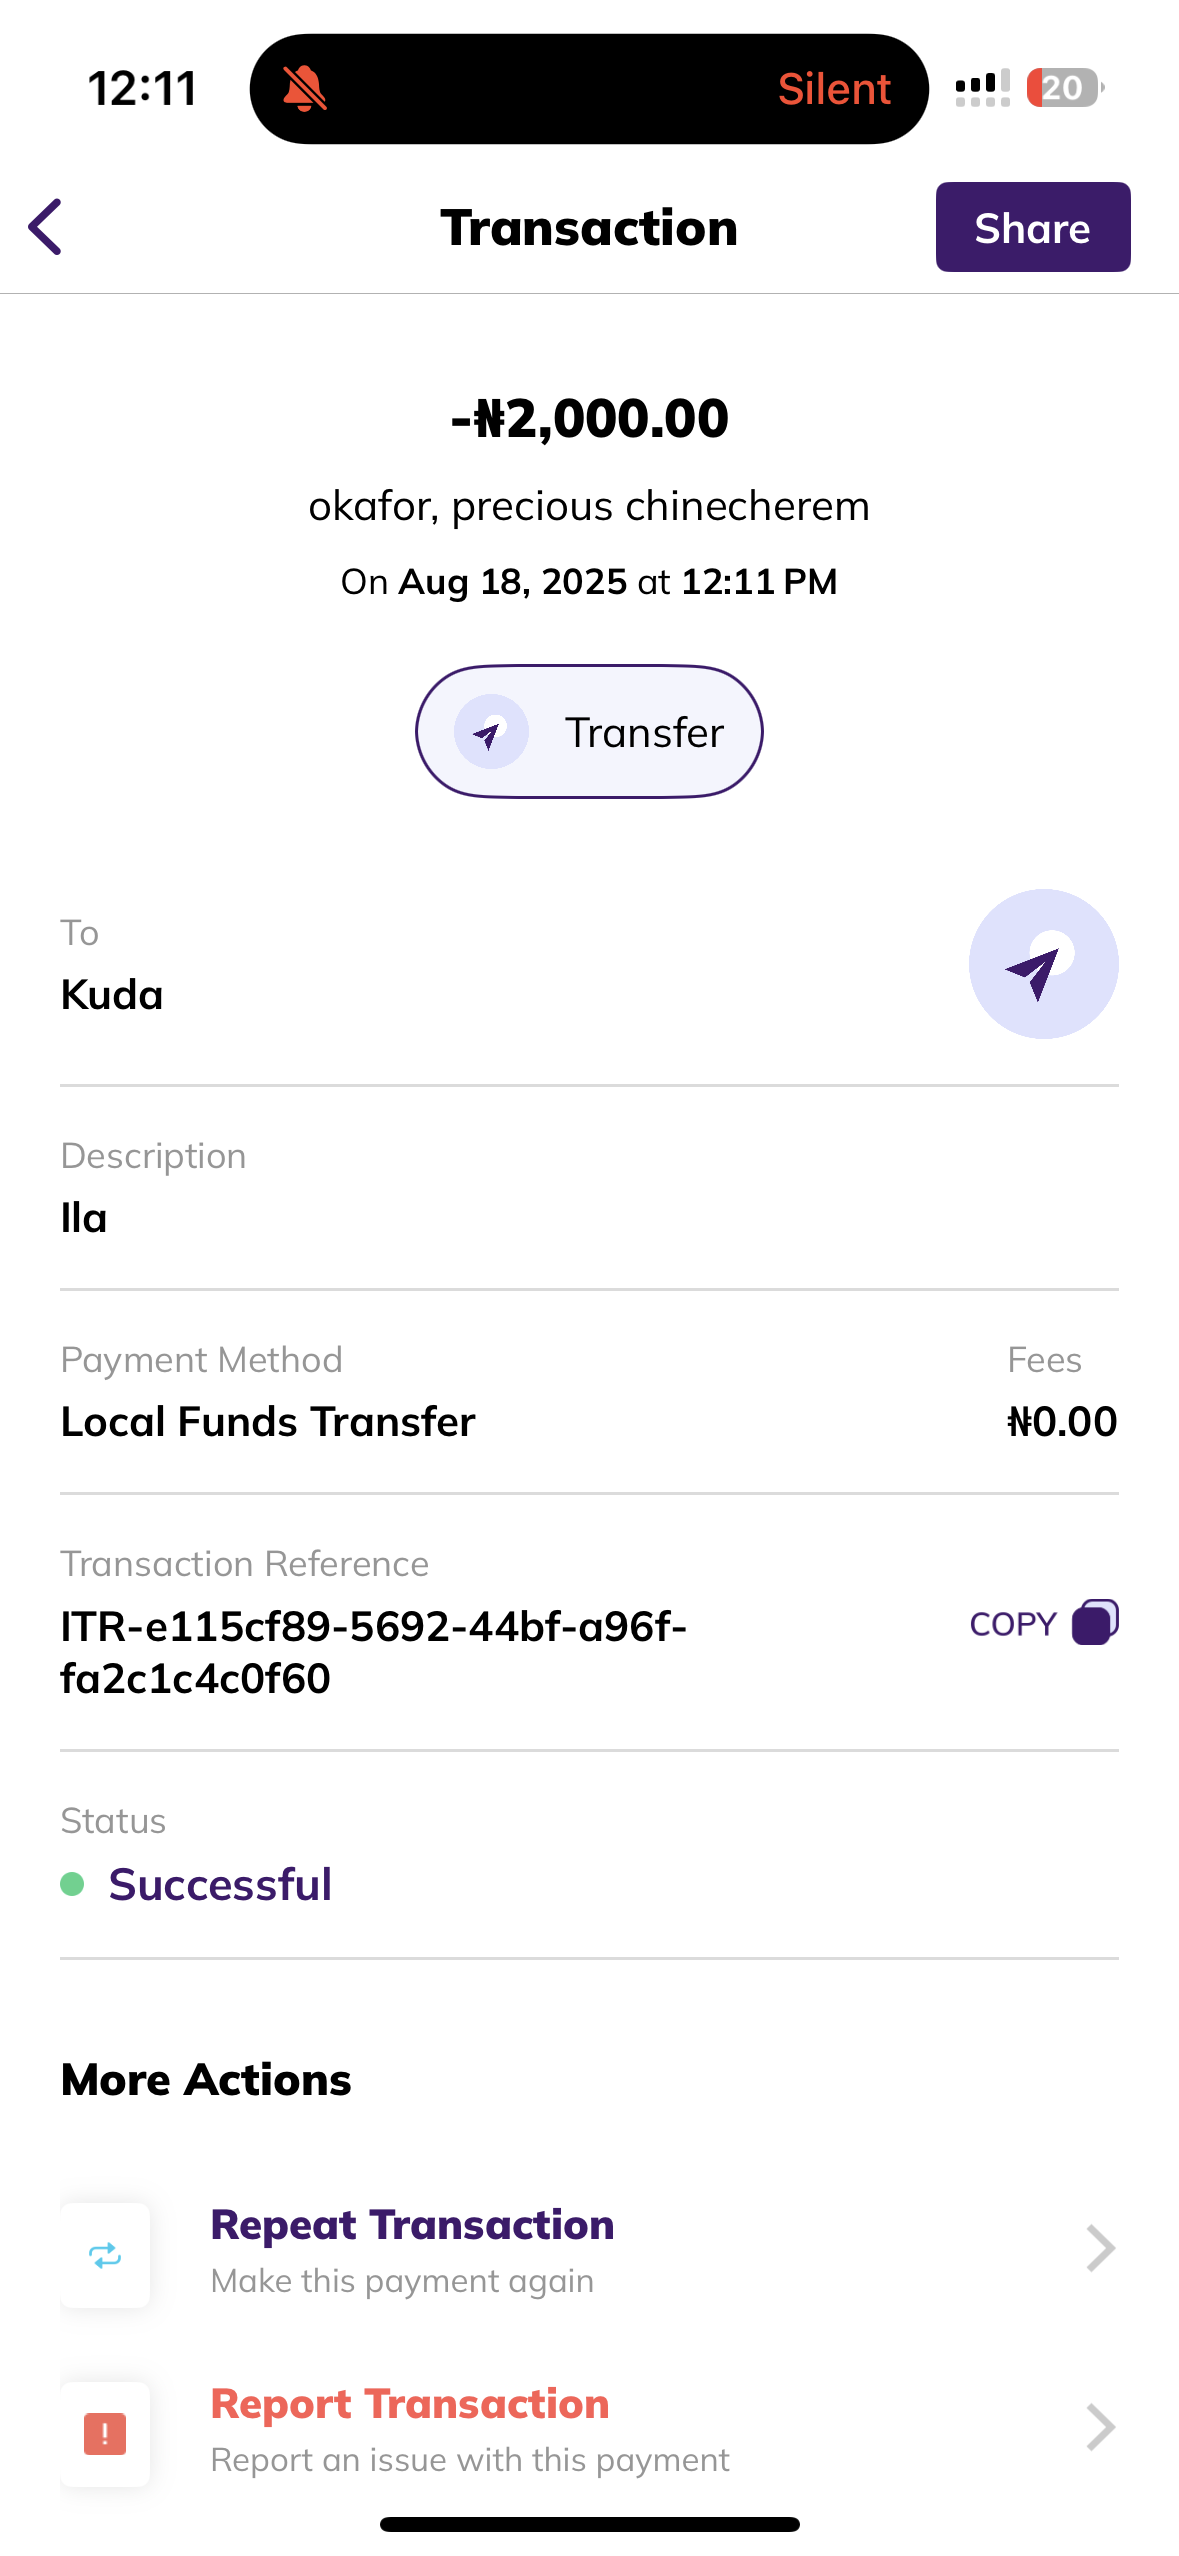The width and height of the screenshot is (1179, 2556).
Task: Tap the COPY text label
Action: (x=1012, y=1624)
